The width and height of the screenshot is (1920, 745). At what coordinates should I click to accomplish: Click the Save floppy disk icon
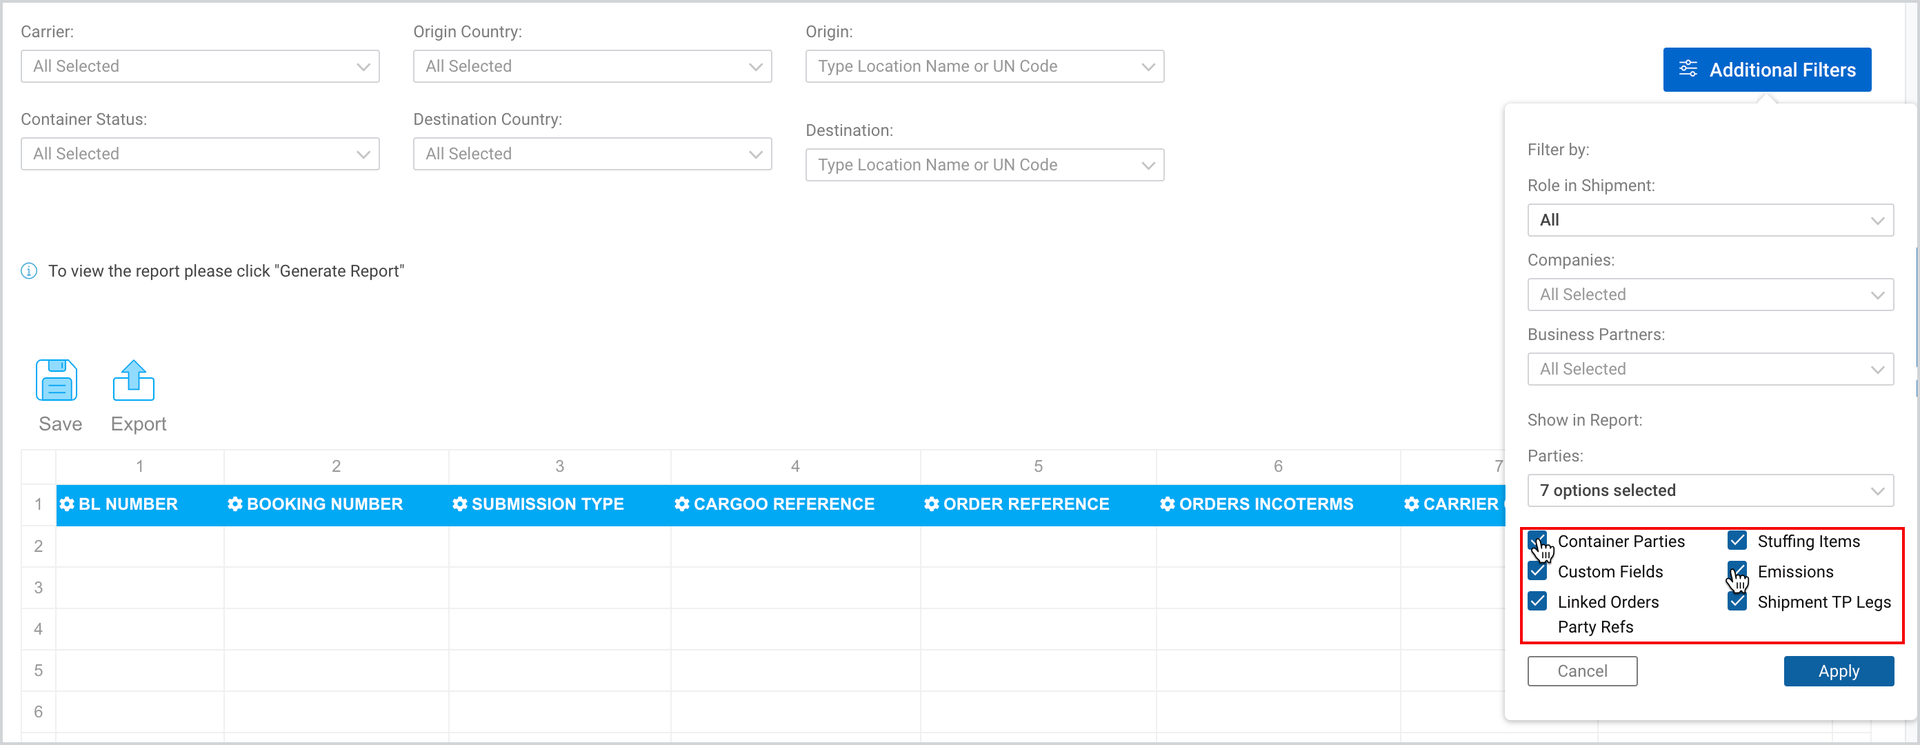point(57,381)
